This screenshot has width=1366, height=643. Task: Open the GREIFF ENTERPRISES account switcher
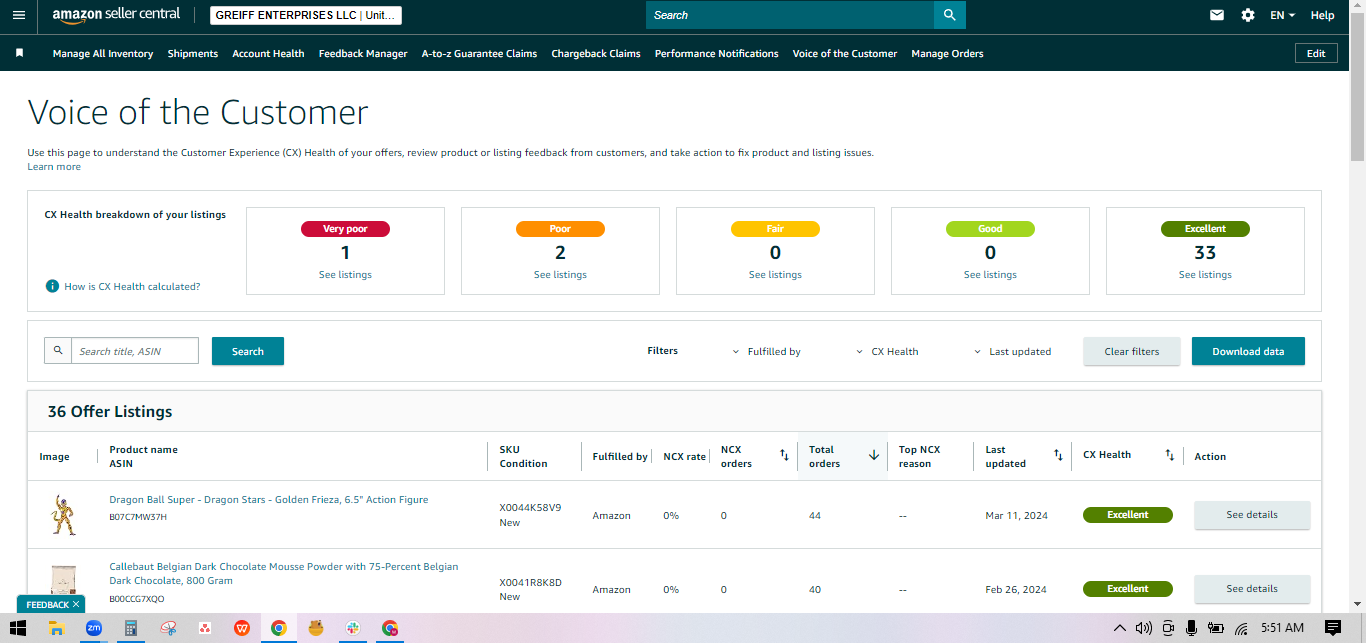coord(306,15)
